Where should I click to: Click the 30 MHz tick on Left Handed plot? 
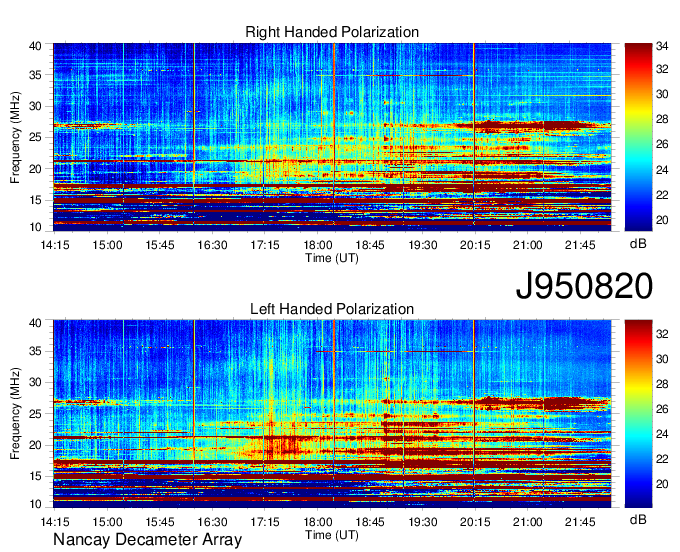[x=35, y=382]
